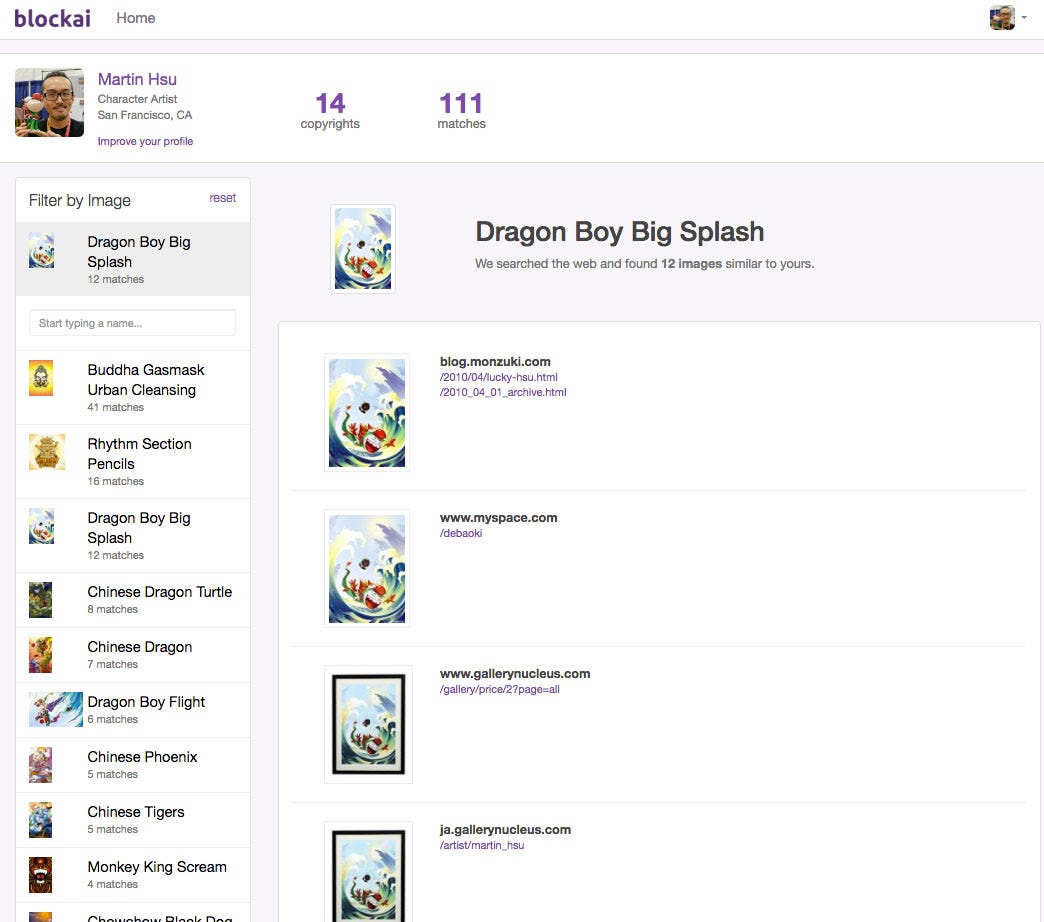The height and width of the screenshot is (922, 1044).
Task: Click Chinese Dragon Turtle thumbnail icon
Action: (41, 600)
